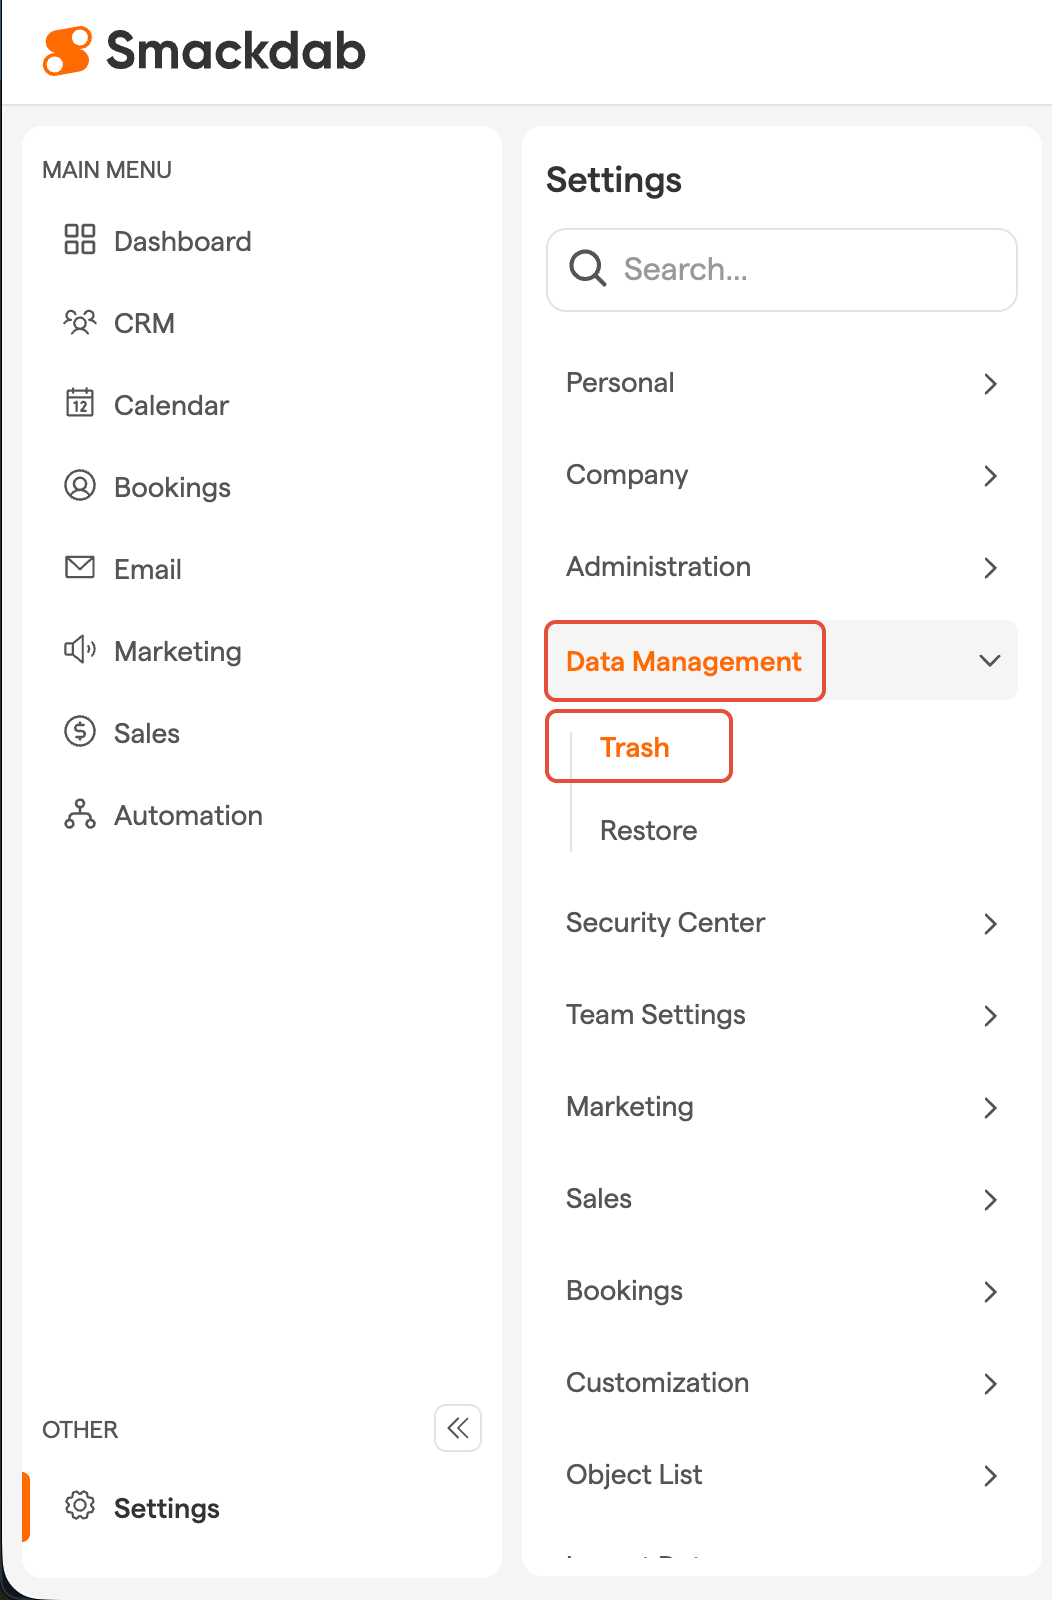Open CRM via its people icon
Screen dimensions: 1052x1600
(x=79, y=322)
